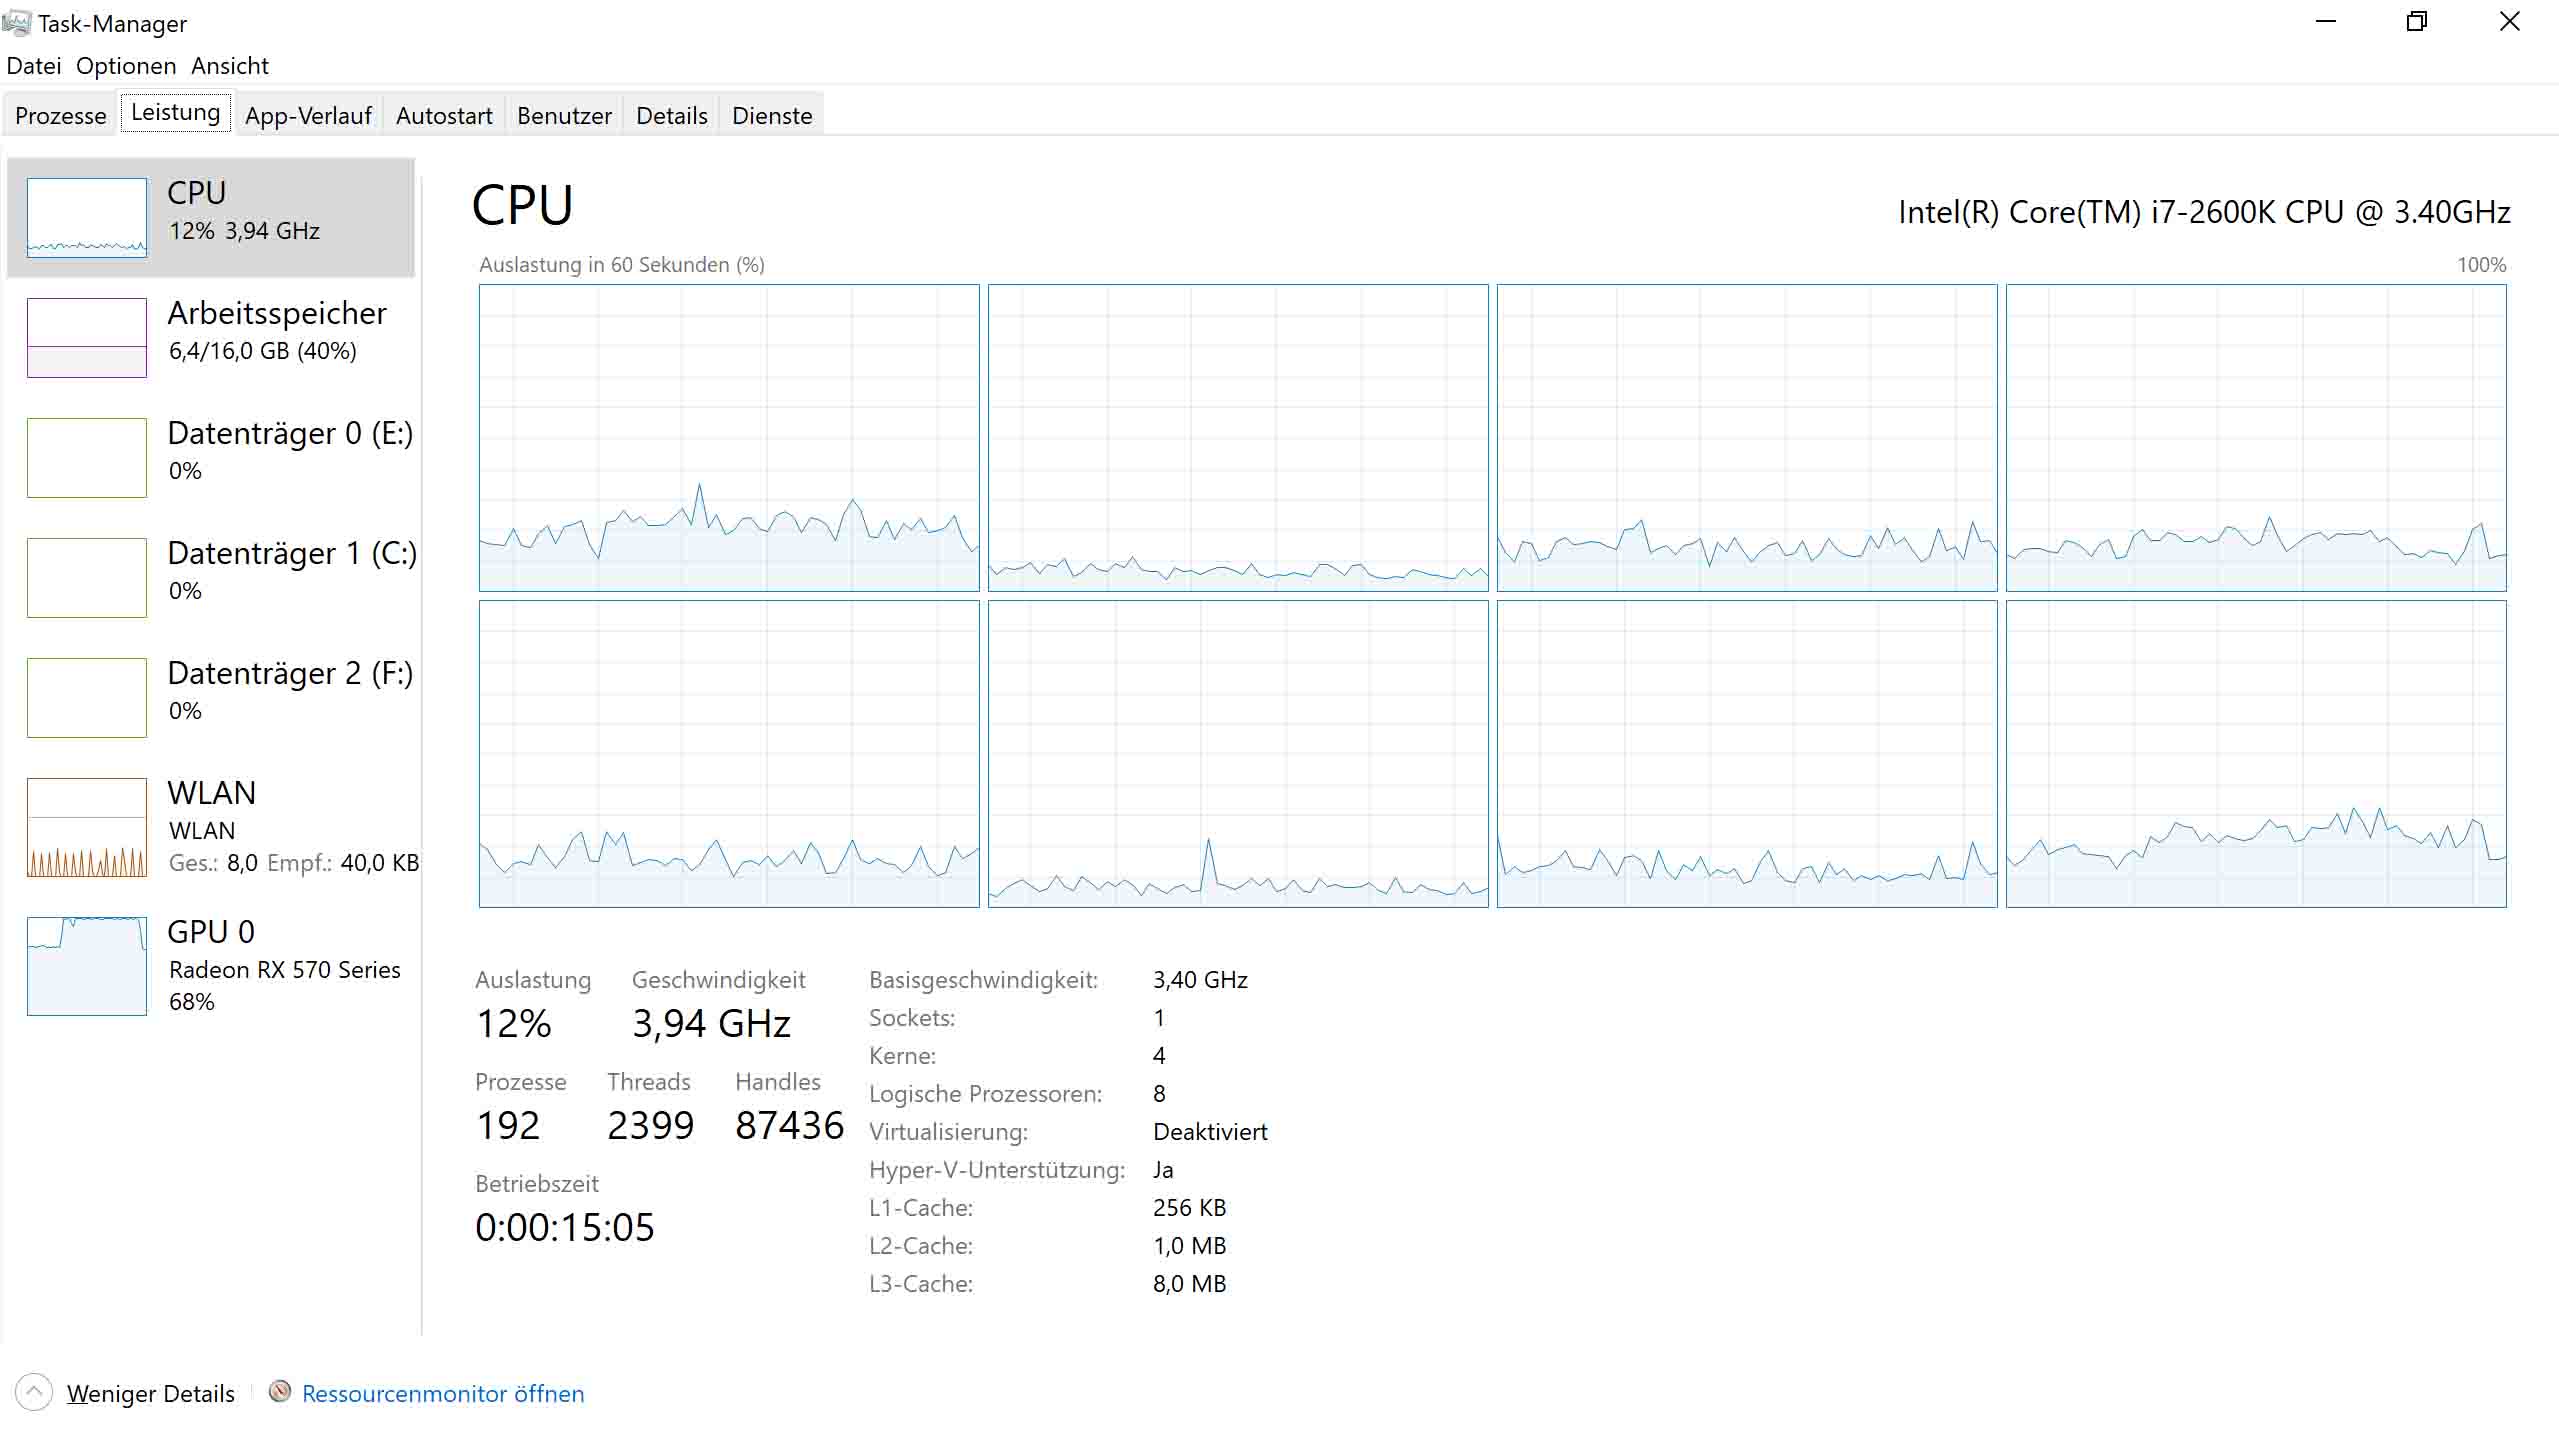Image resolution: width=2559 pixels, height=1440 pixels.
Task: Open the Optionen menu
Action: click(126, 66)
